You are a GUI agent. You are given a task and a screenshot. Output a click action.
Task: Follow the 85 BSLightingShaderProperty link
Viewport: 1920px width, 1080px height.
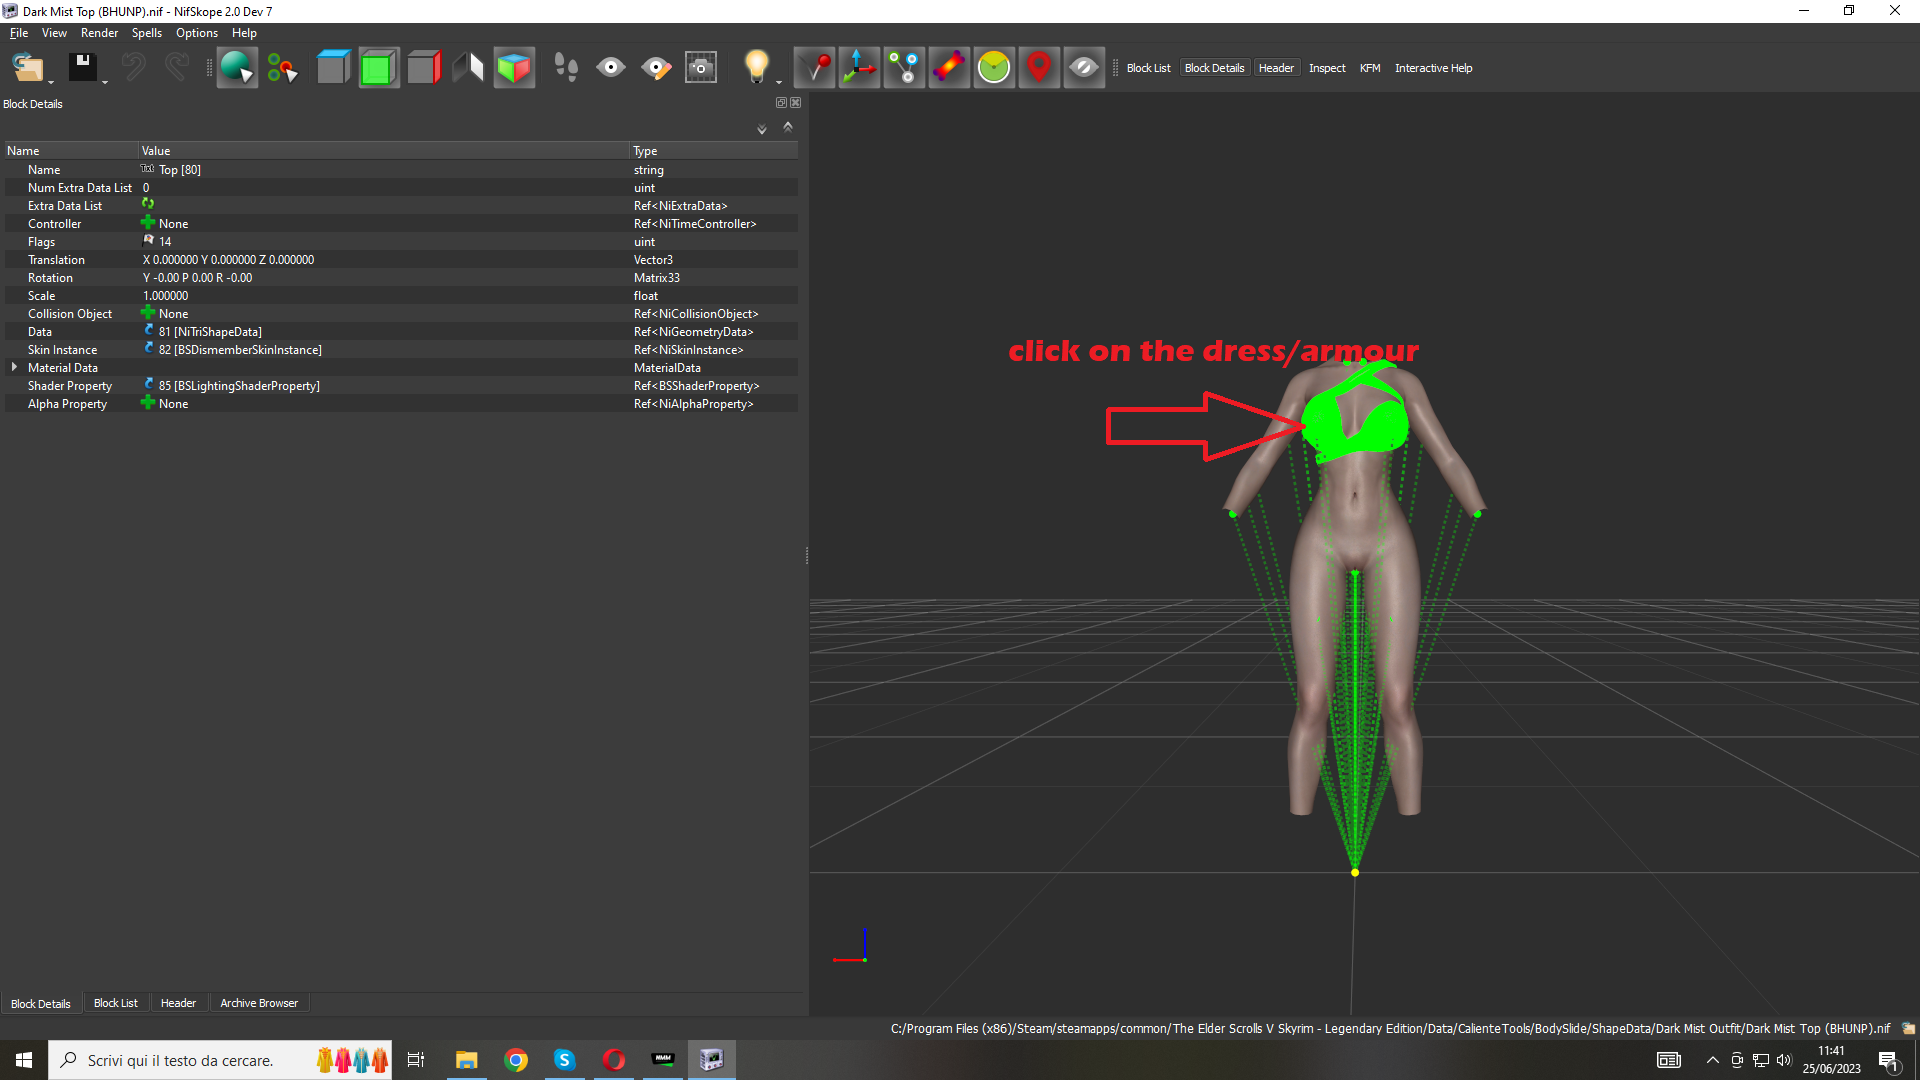coord(238,386)
